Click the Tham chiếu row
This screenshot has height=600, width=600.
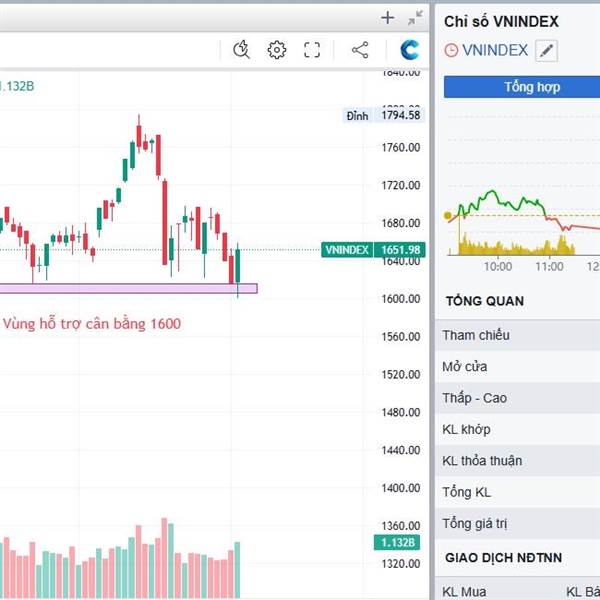point(476,335)
